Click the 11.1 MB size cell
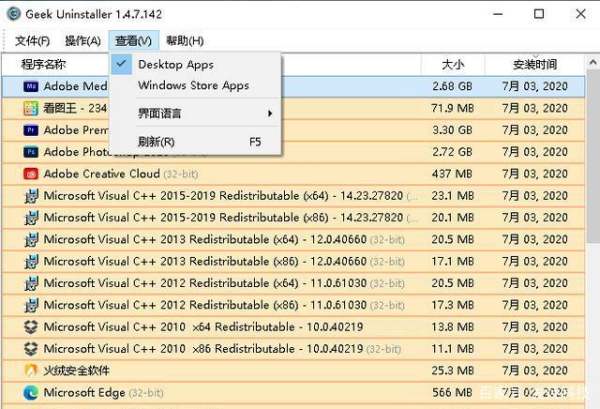Screen dimensions: 600x409 (452, 349)
